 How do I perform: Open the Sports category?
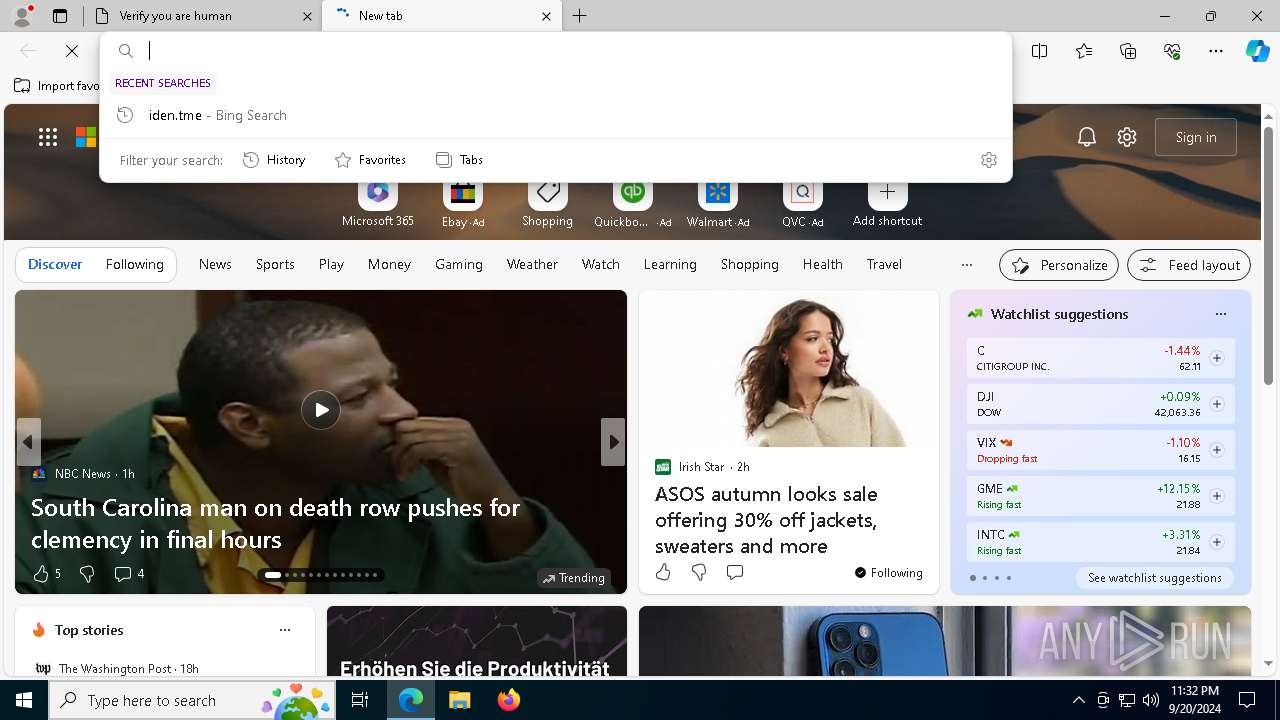tap(275, 264)
